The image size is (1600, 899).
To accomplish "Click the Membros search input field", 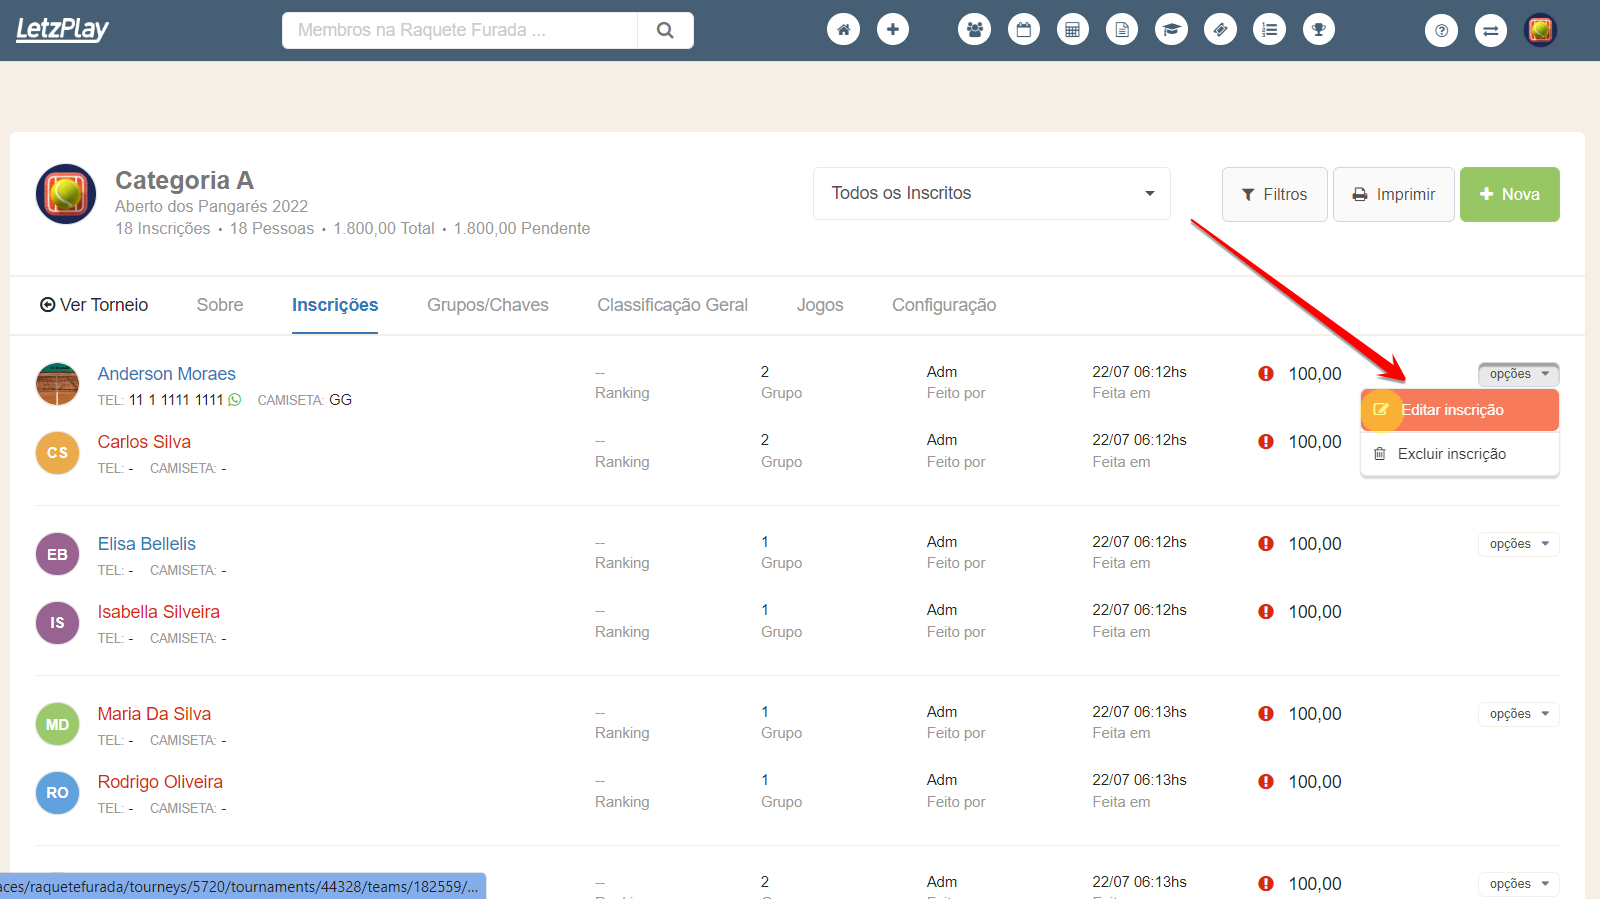I will click(x=460, y=30).
